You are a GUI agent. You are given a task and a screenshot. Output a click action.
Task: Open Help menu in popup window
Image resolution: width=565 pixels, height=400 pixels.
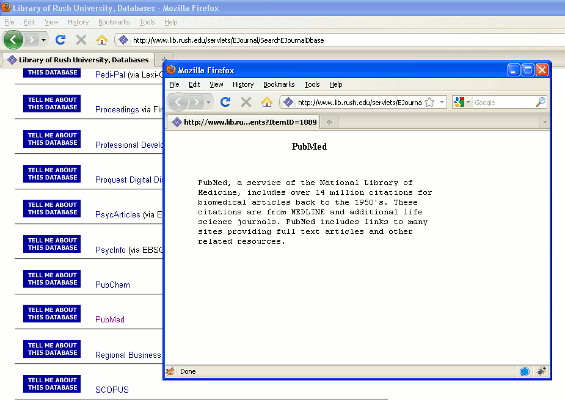coord(335,85)
